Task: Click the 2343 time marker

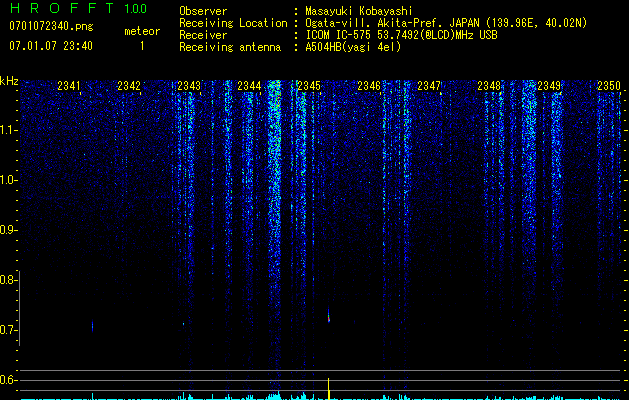Action: pyautogui.click(x=189, y=86)
